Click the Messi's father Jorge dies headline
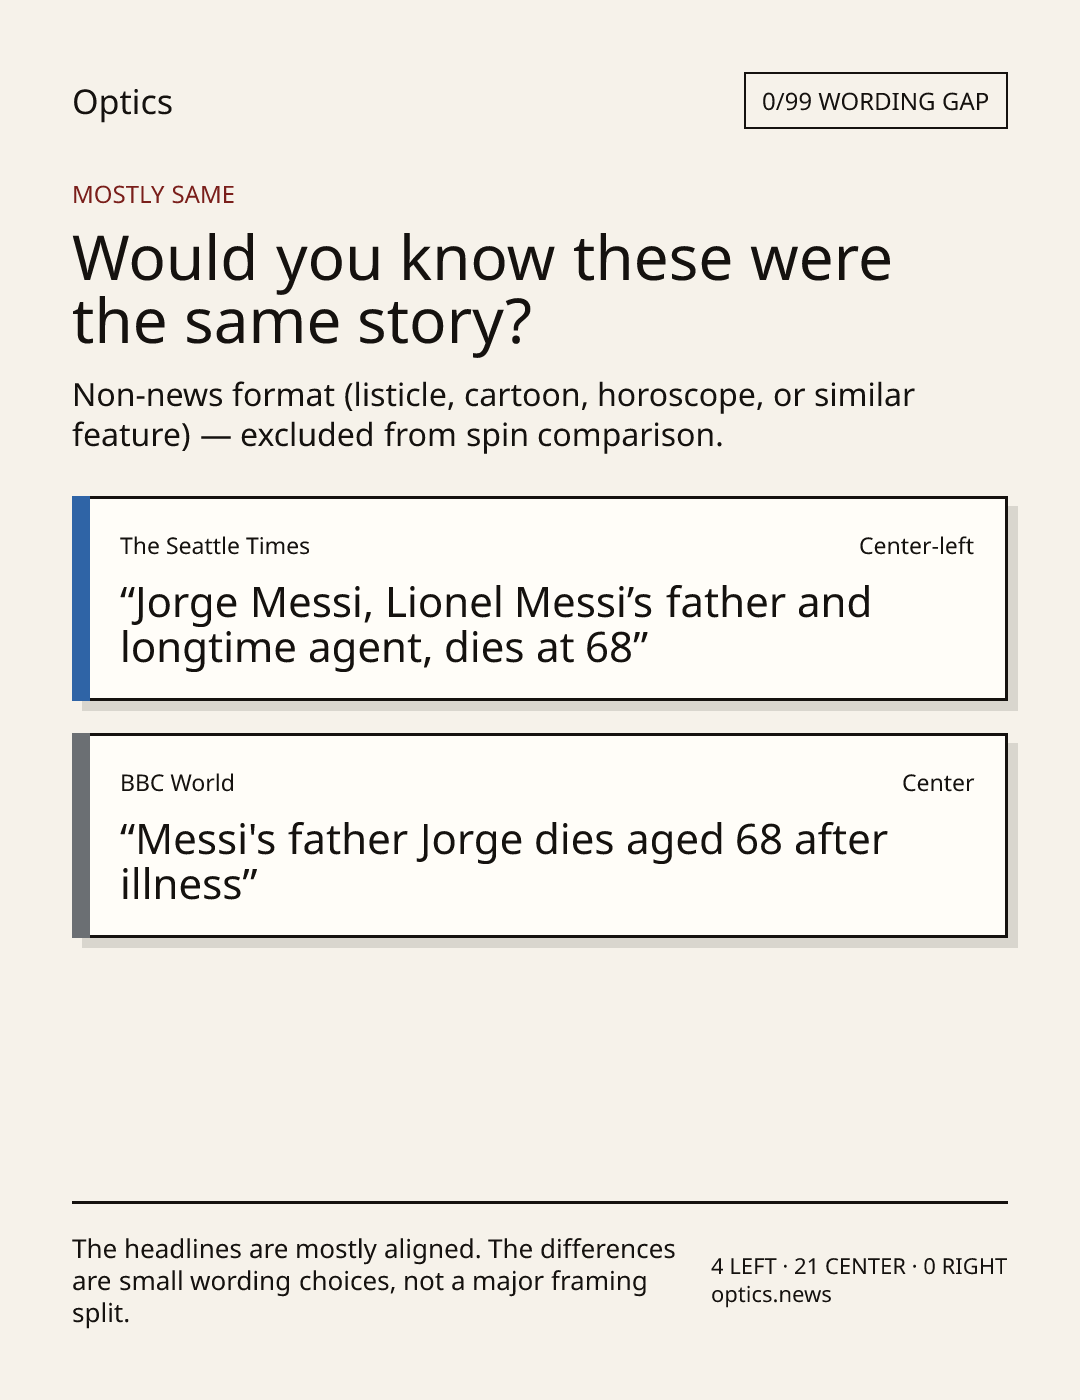 pyautogui.click(x=503, y=862)
